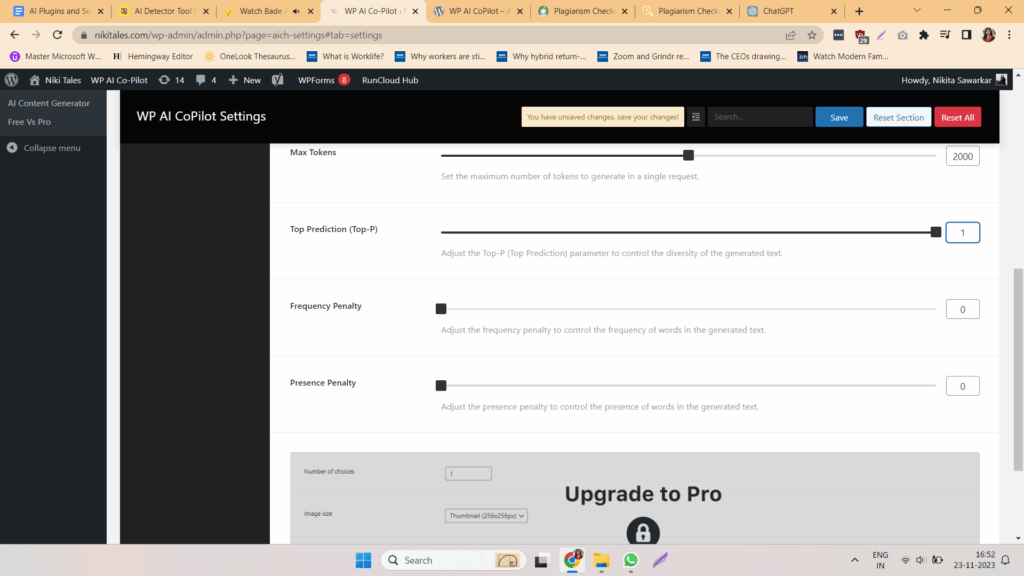
Task: Click the Number of choices field
Action: coord(468,473)
